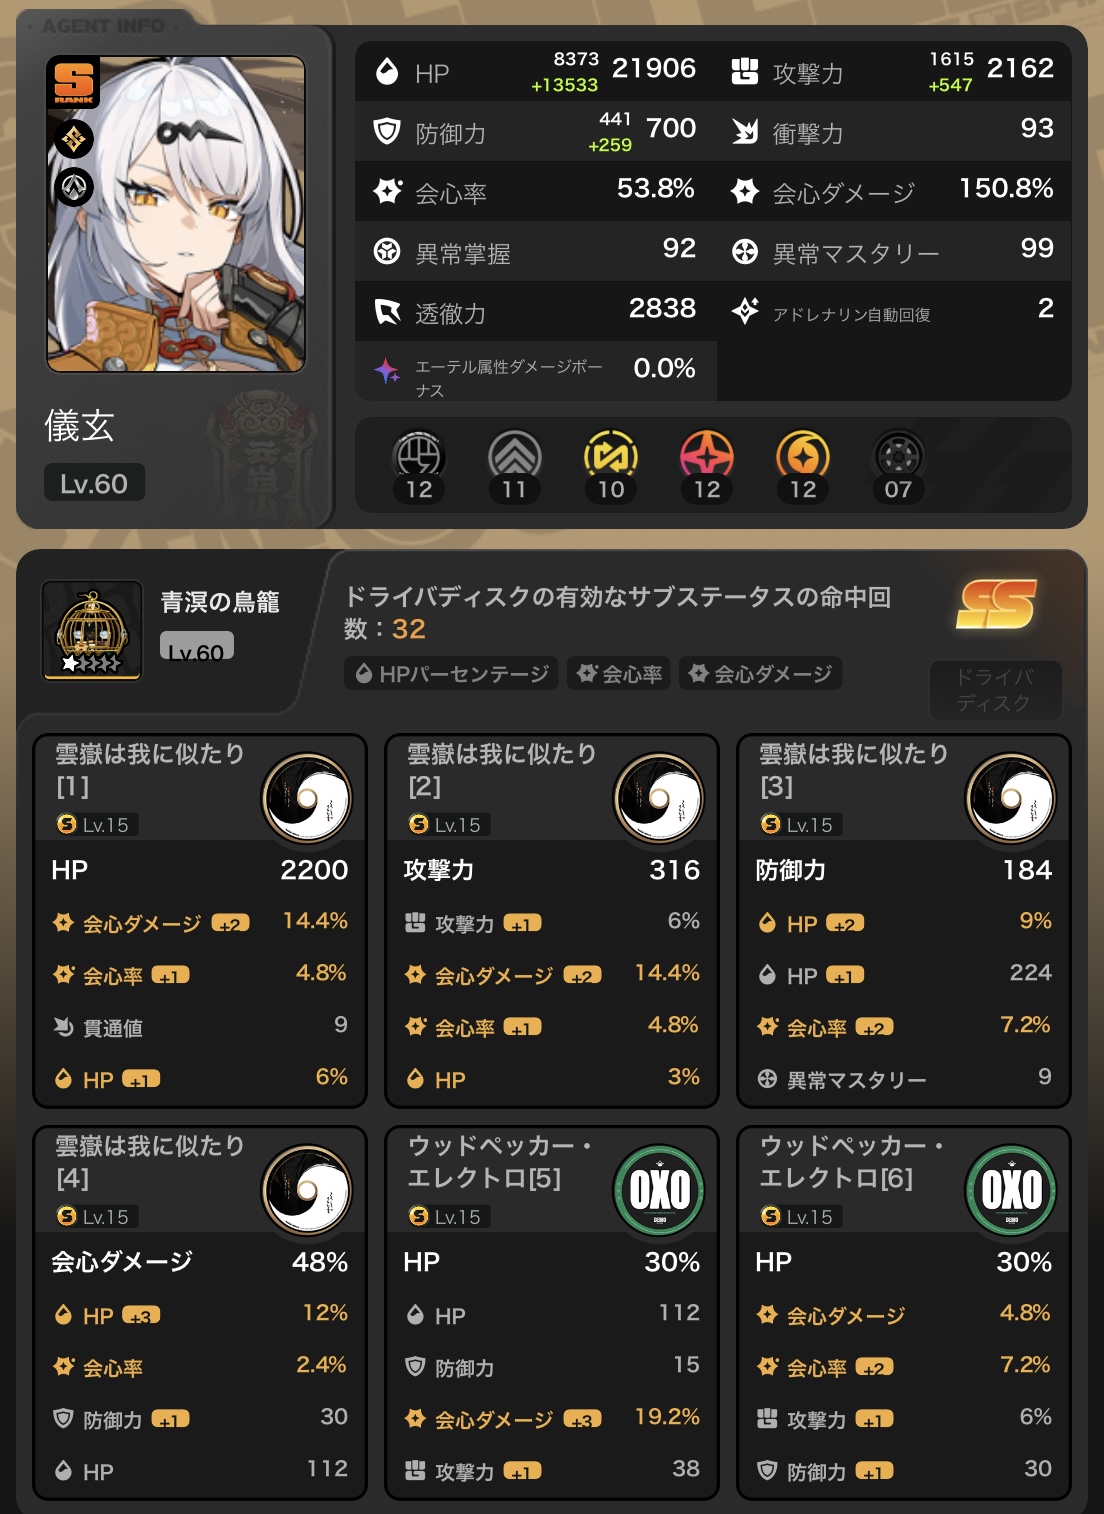The height and width of the screenshot is (1514, 1104).
Task: Open disc slot 1 雲嶽は我に似たり card
Action: click(x=200, y=921)
